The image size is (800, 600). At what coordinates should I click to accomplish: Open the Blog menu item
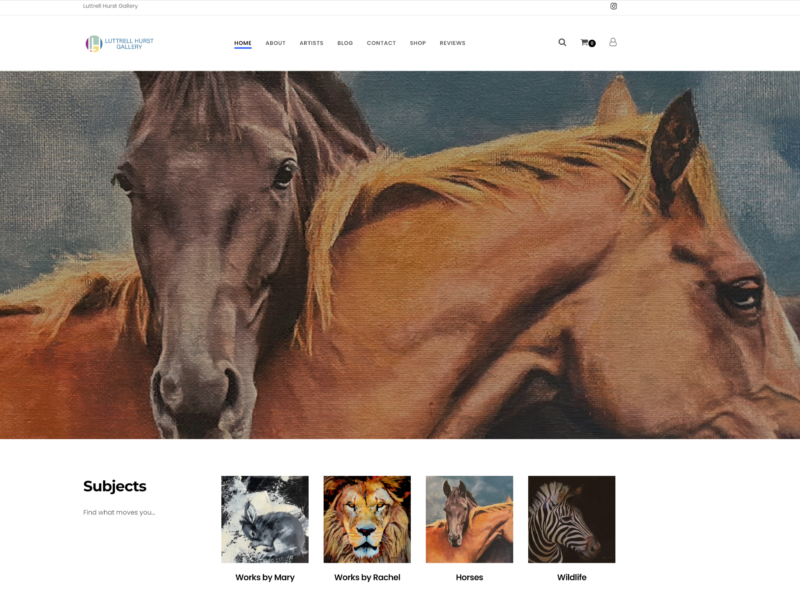pos(345,43)
